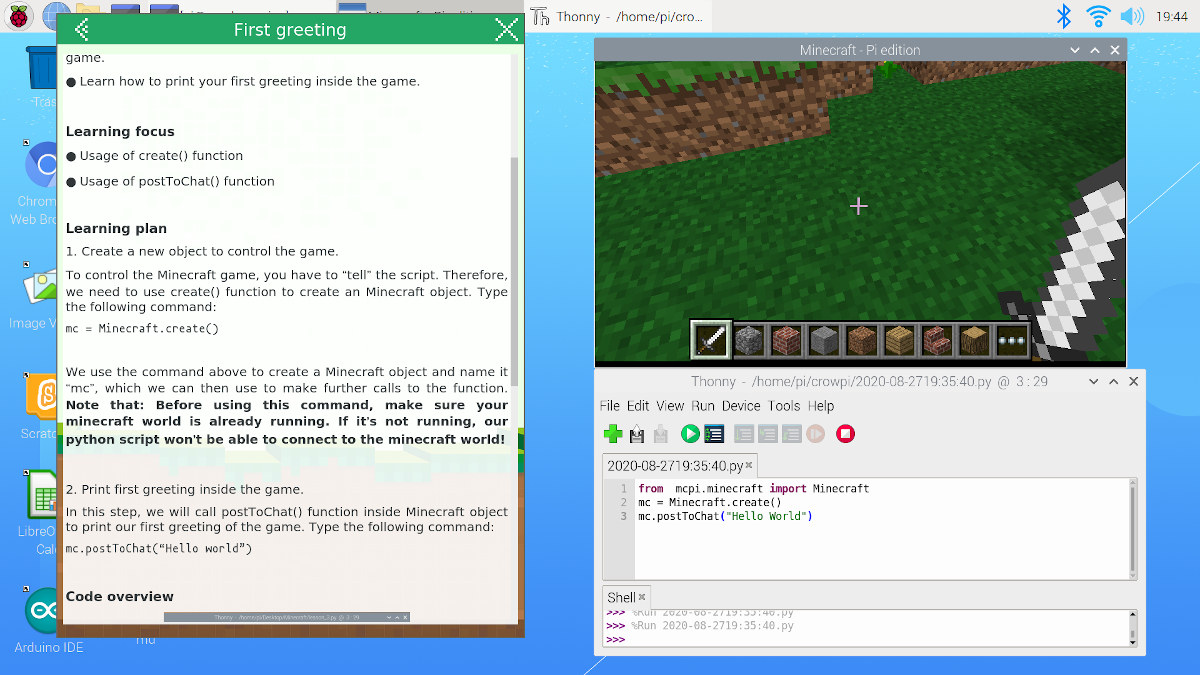Click the volume speaker tray icon
This screenshot has width=1200, height=675.
[x=1132, y=16]
